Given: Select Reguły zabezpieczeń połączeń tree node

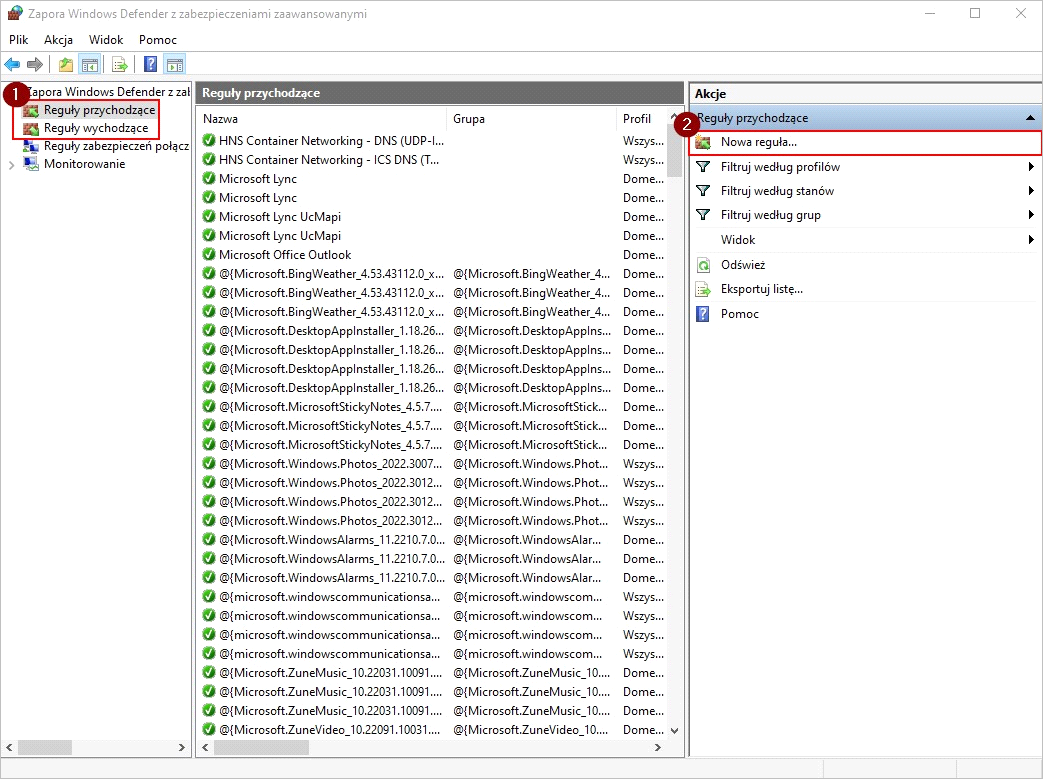Looking at the screenshot, I should click(116, 146).
